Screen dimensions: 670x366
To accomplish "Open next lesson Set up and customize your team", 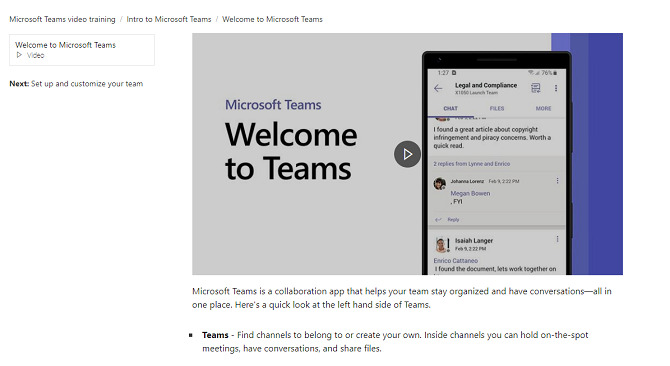I will click(87, 84).
